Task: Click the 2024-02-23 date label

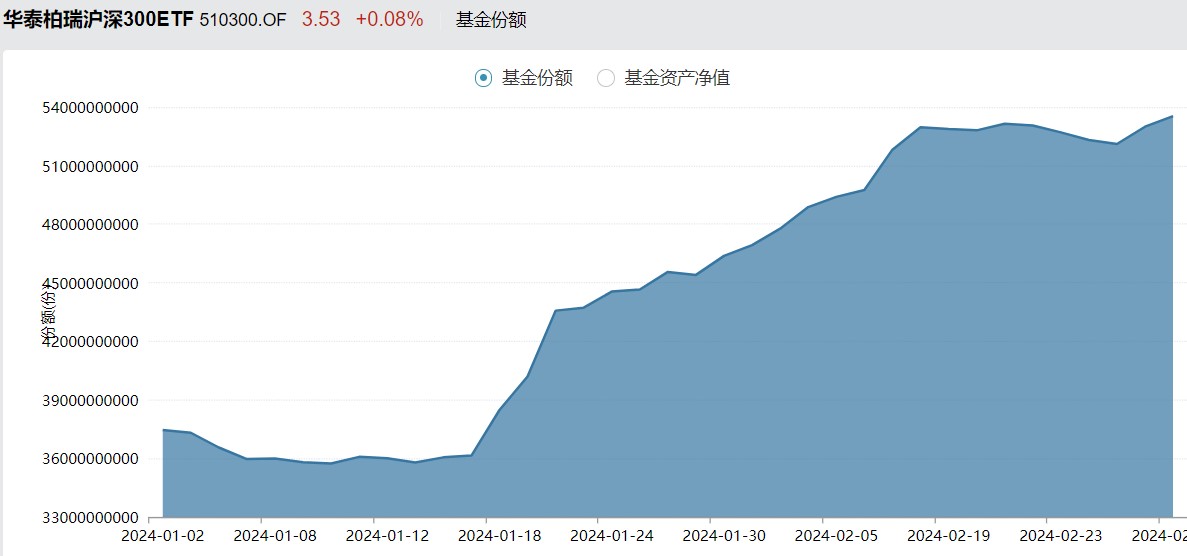Action: click(x=1061, y=536)
